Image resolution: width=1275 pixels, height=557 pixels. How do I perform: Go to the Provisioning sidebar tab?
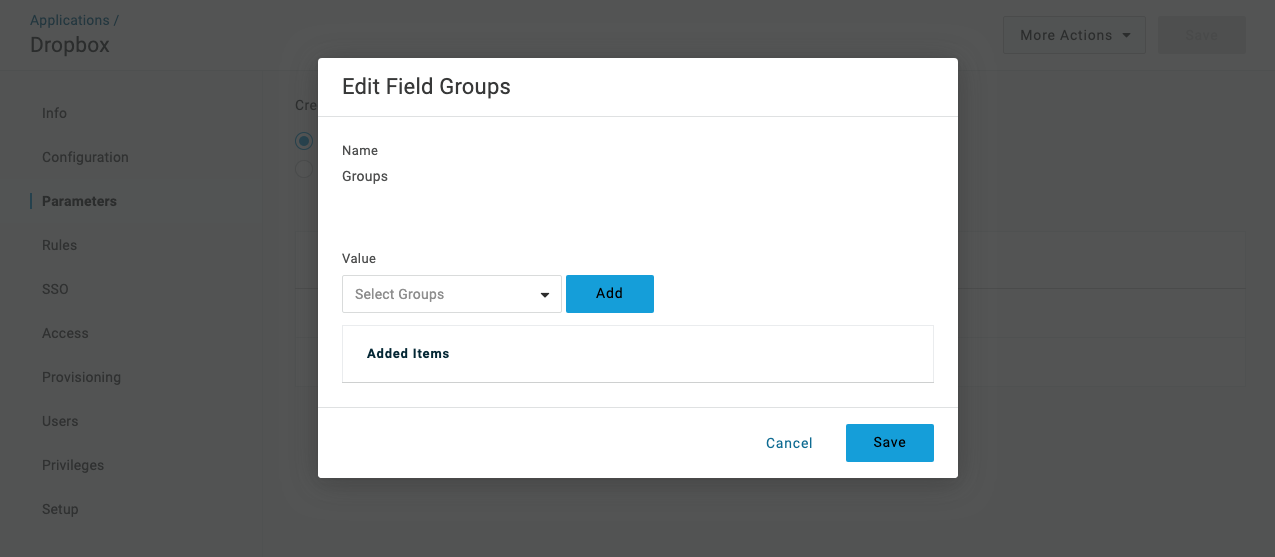tap(81, 377)
